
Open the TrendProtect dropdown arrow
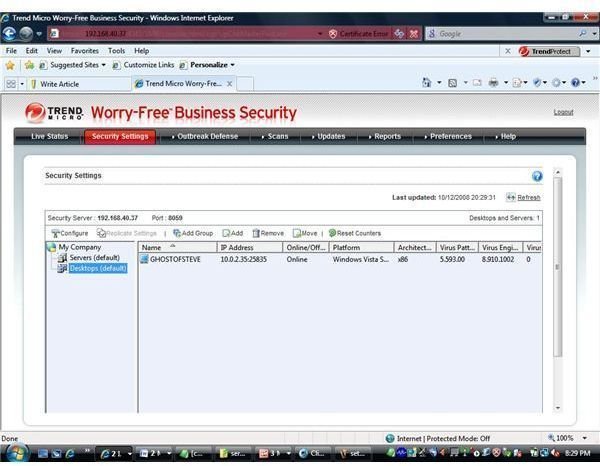click(588, 51)
